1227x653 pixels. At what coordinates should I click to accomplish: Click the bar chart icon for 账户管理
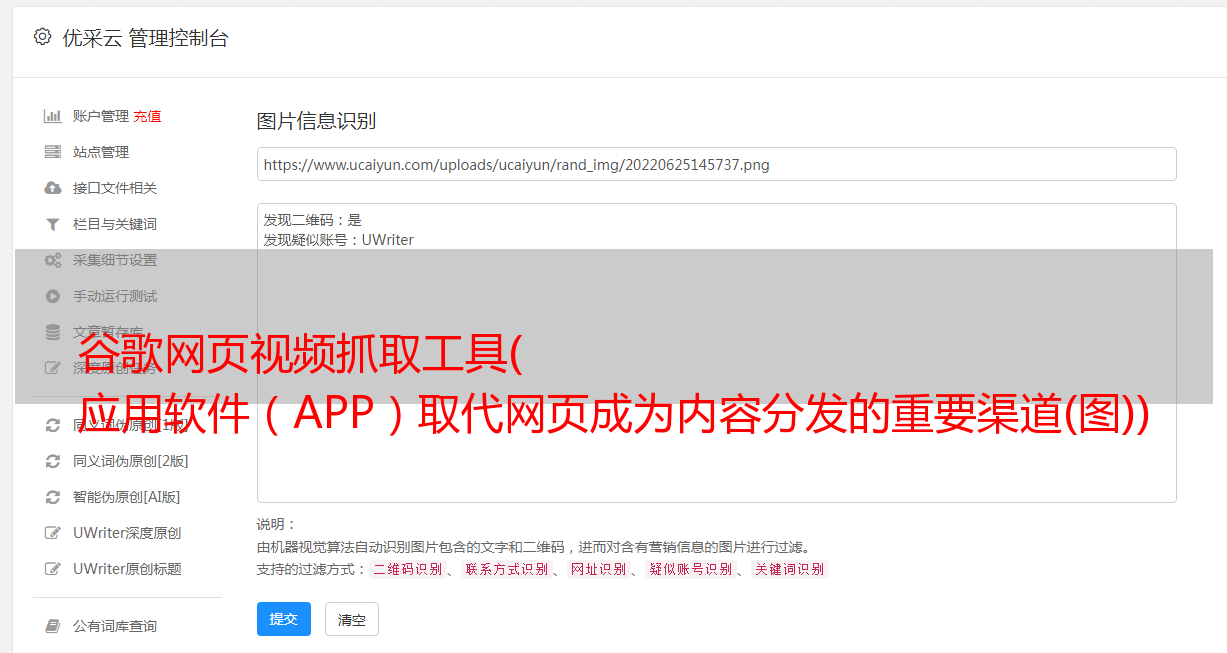53,116
